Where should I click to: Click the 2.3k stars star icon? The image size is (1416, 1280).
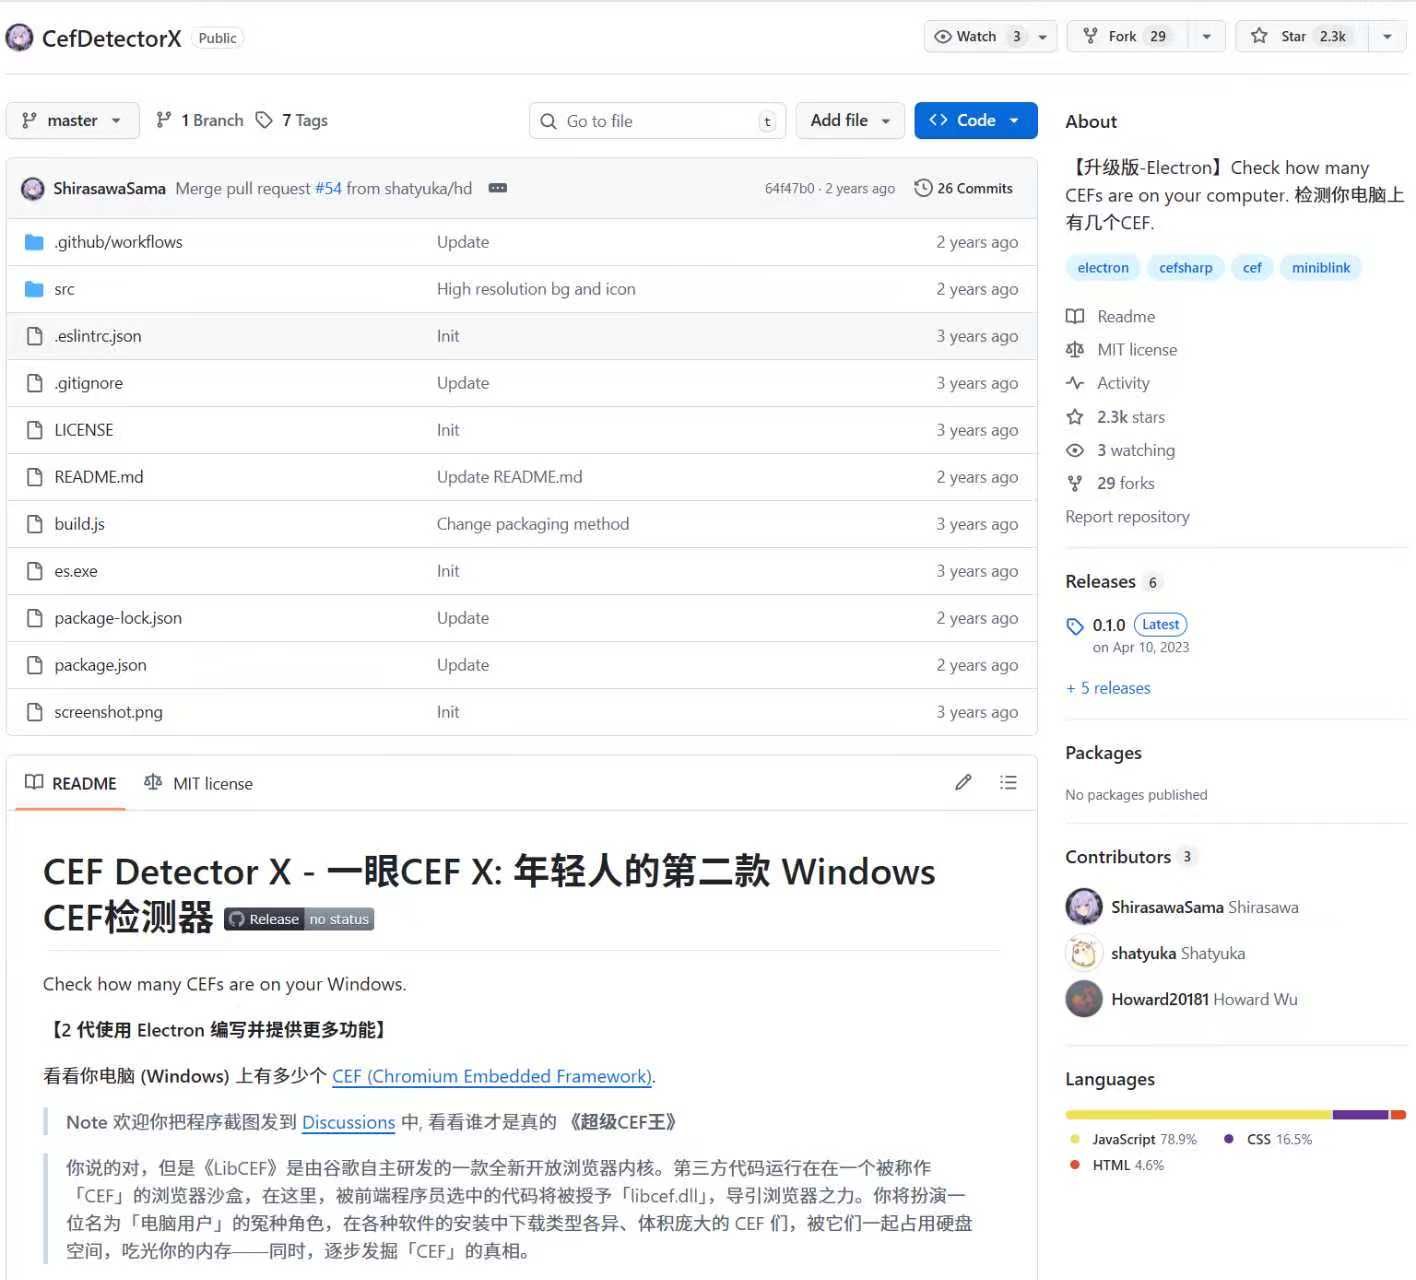click(1075, 417)
